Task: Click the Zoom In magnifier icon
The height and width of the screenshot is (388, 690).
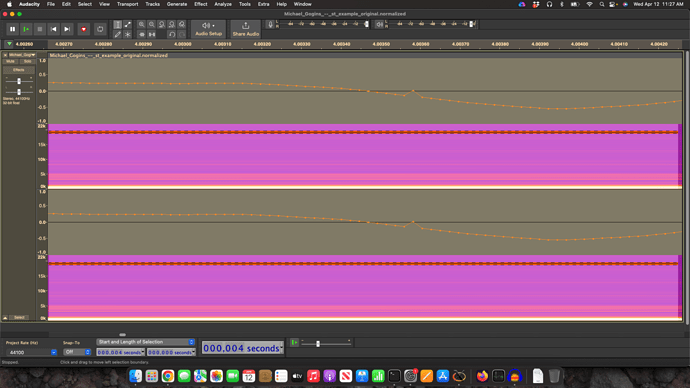Action: pos(141,25)
